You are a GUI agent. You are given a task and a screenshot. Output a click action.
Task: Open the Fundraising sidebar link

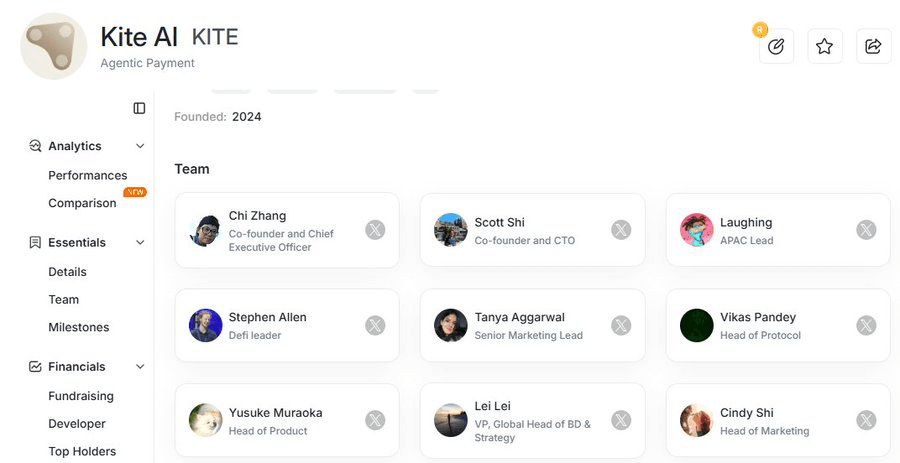click(81, 396)
